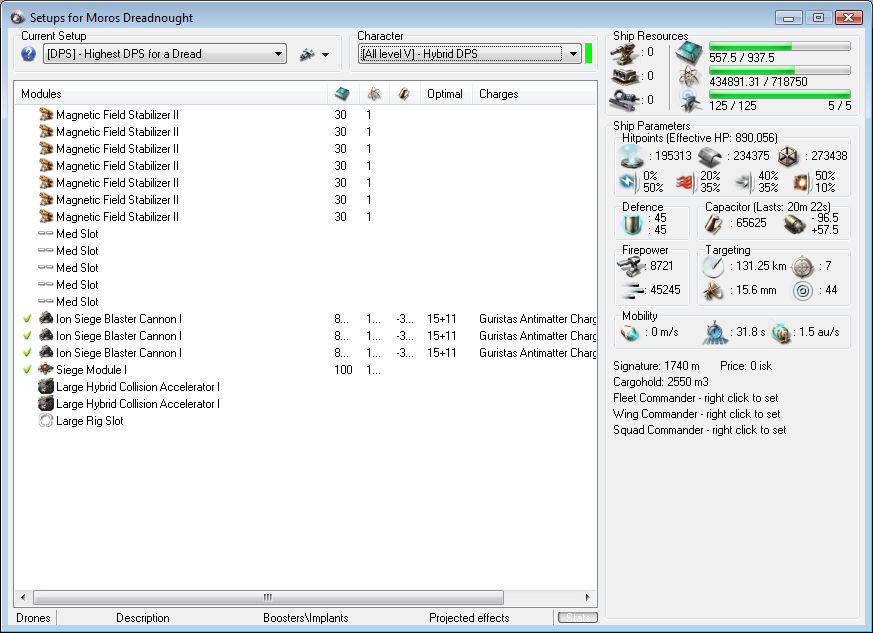Click the kinetic resistance icon
Viewport: 873px width, 633px height.
[x=744, y=182]
